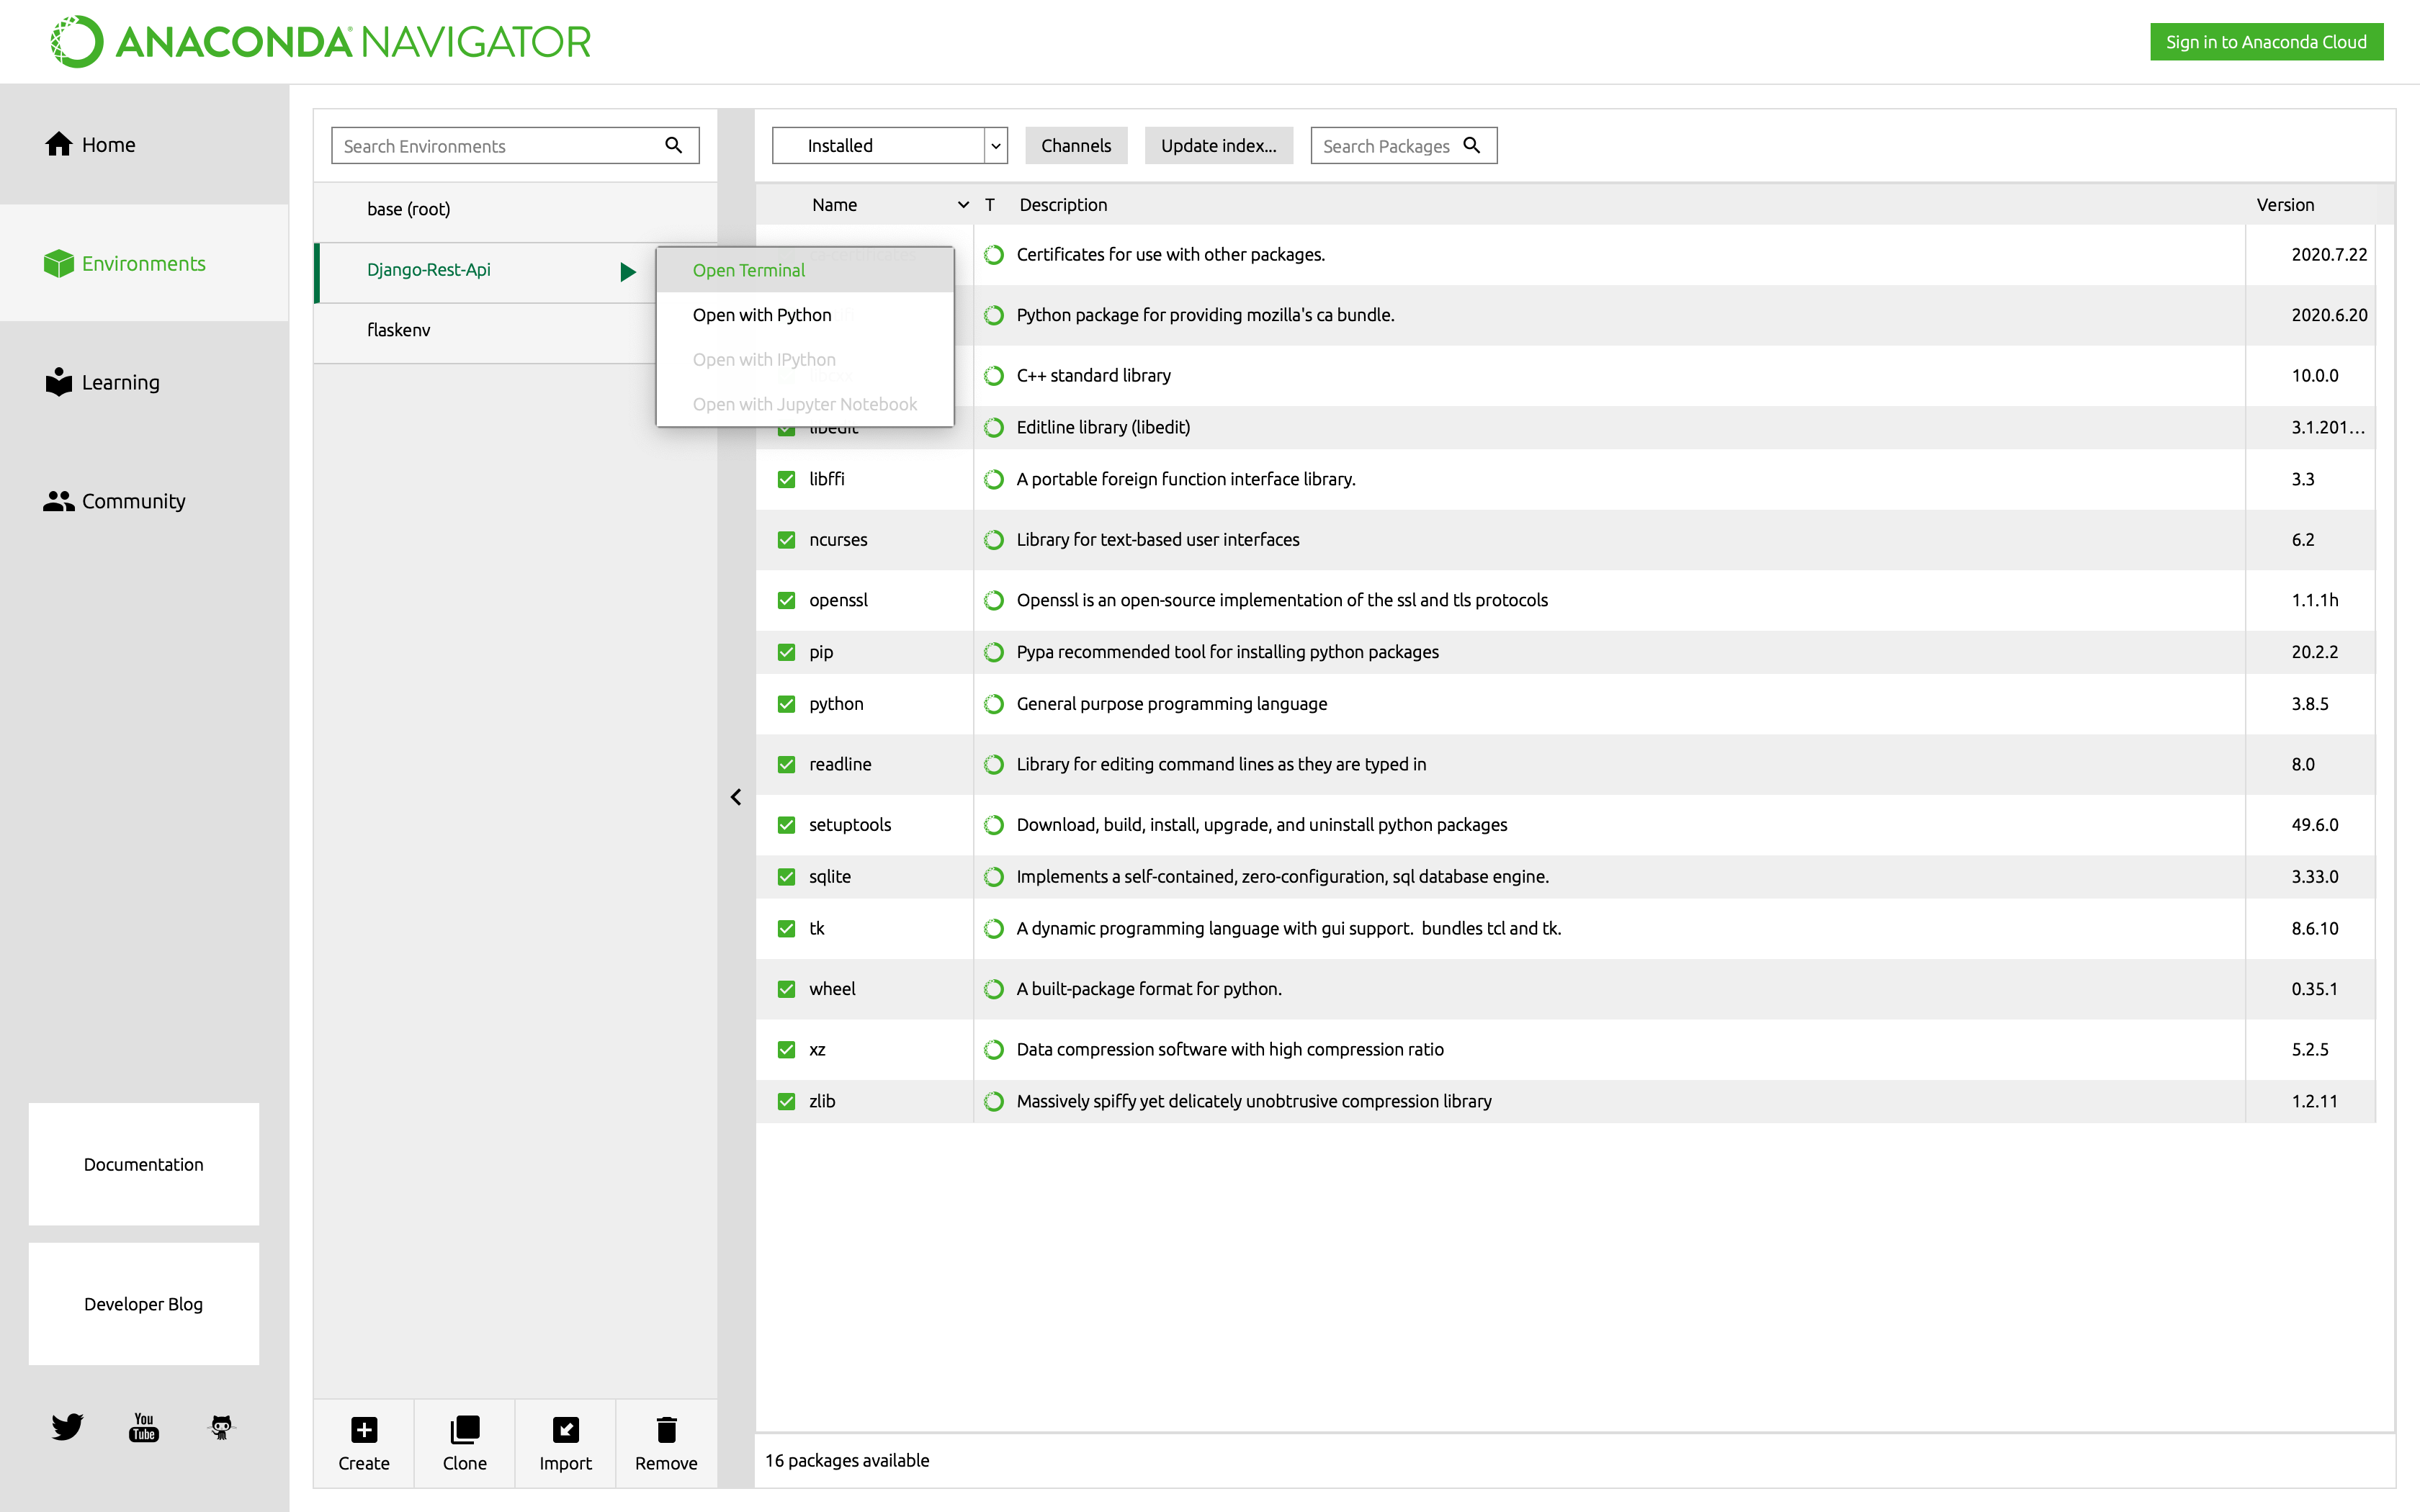The width and height of the screenshot is (2420, 1512).
Task: Click the Create environment plus icon
Action: click(364, 1429)
